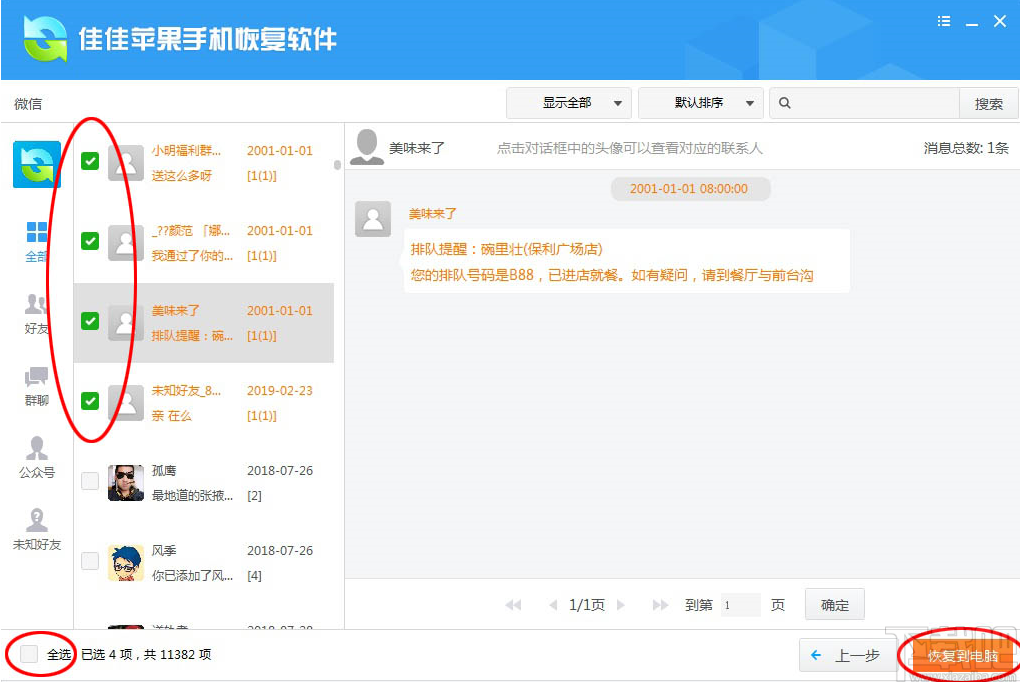1020x682 pixels.
Task: Uncheck the 美味来了 conversation checkbox
Action: (90, 321)
